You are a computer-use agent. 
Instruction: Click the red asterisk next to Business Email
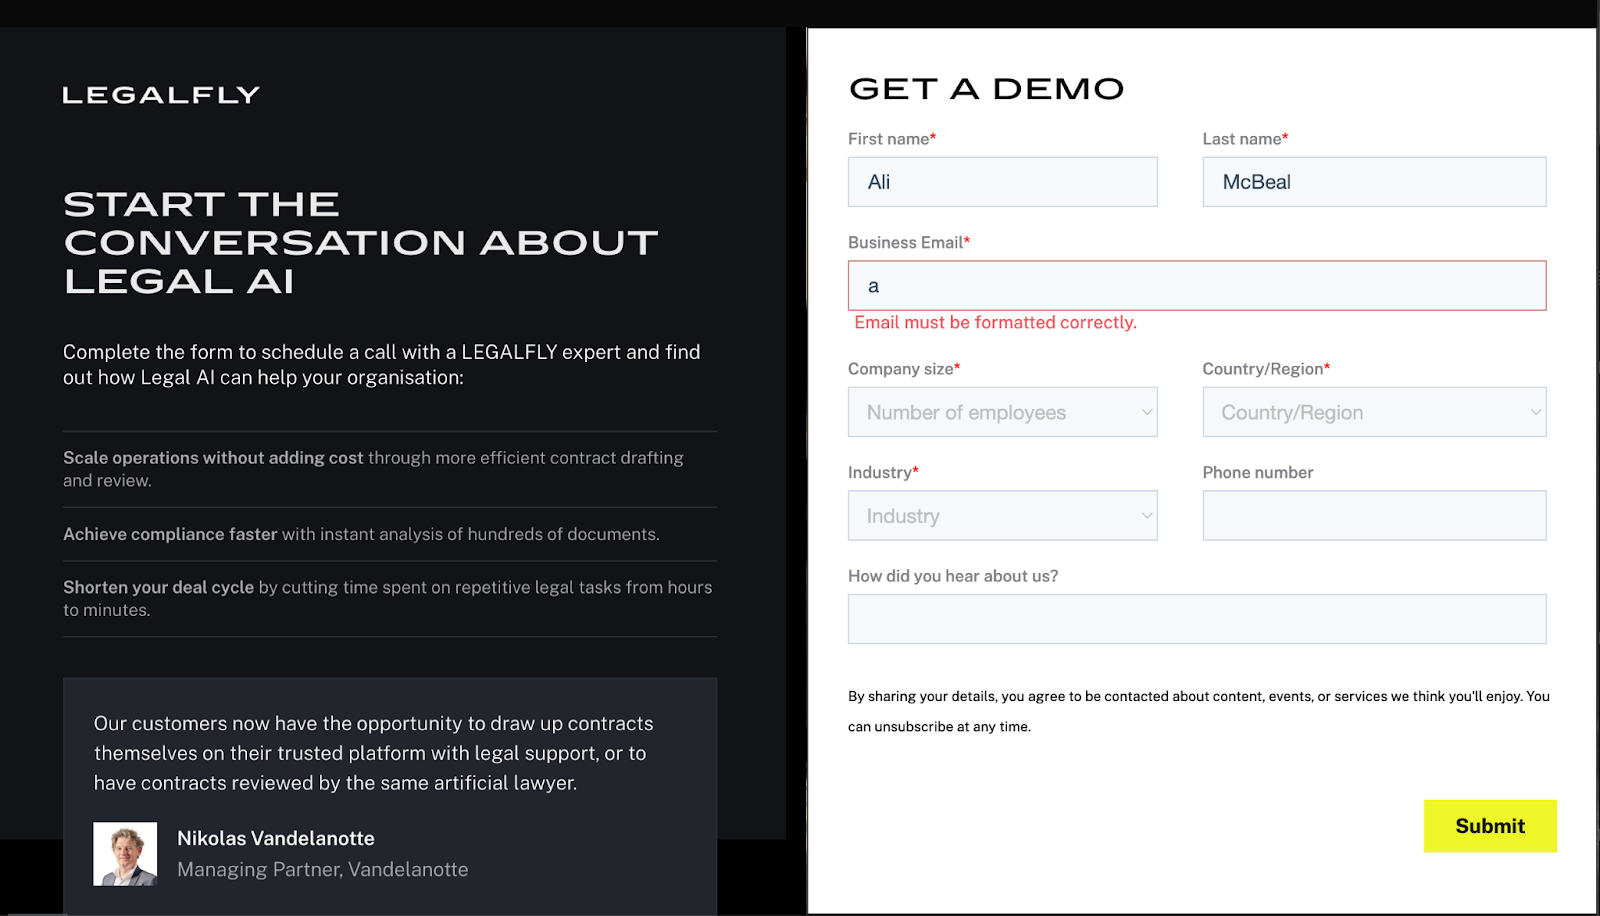[x=967, y=238]
